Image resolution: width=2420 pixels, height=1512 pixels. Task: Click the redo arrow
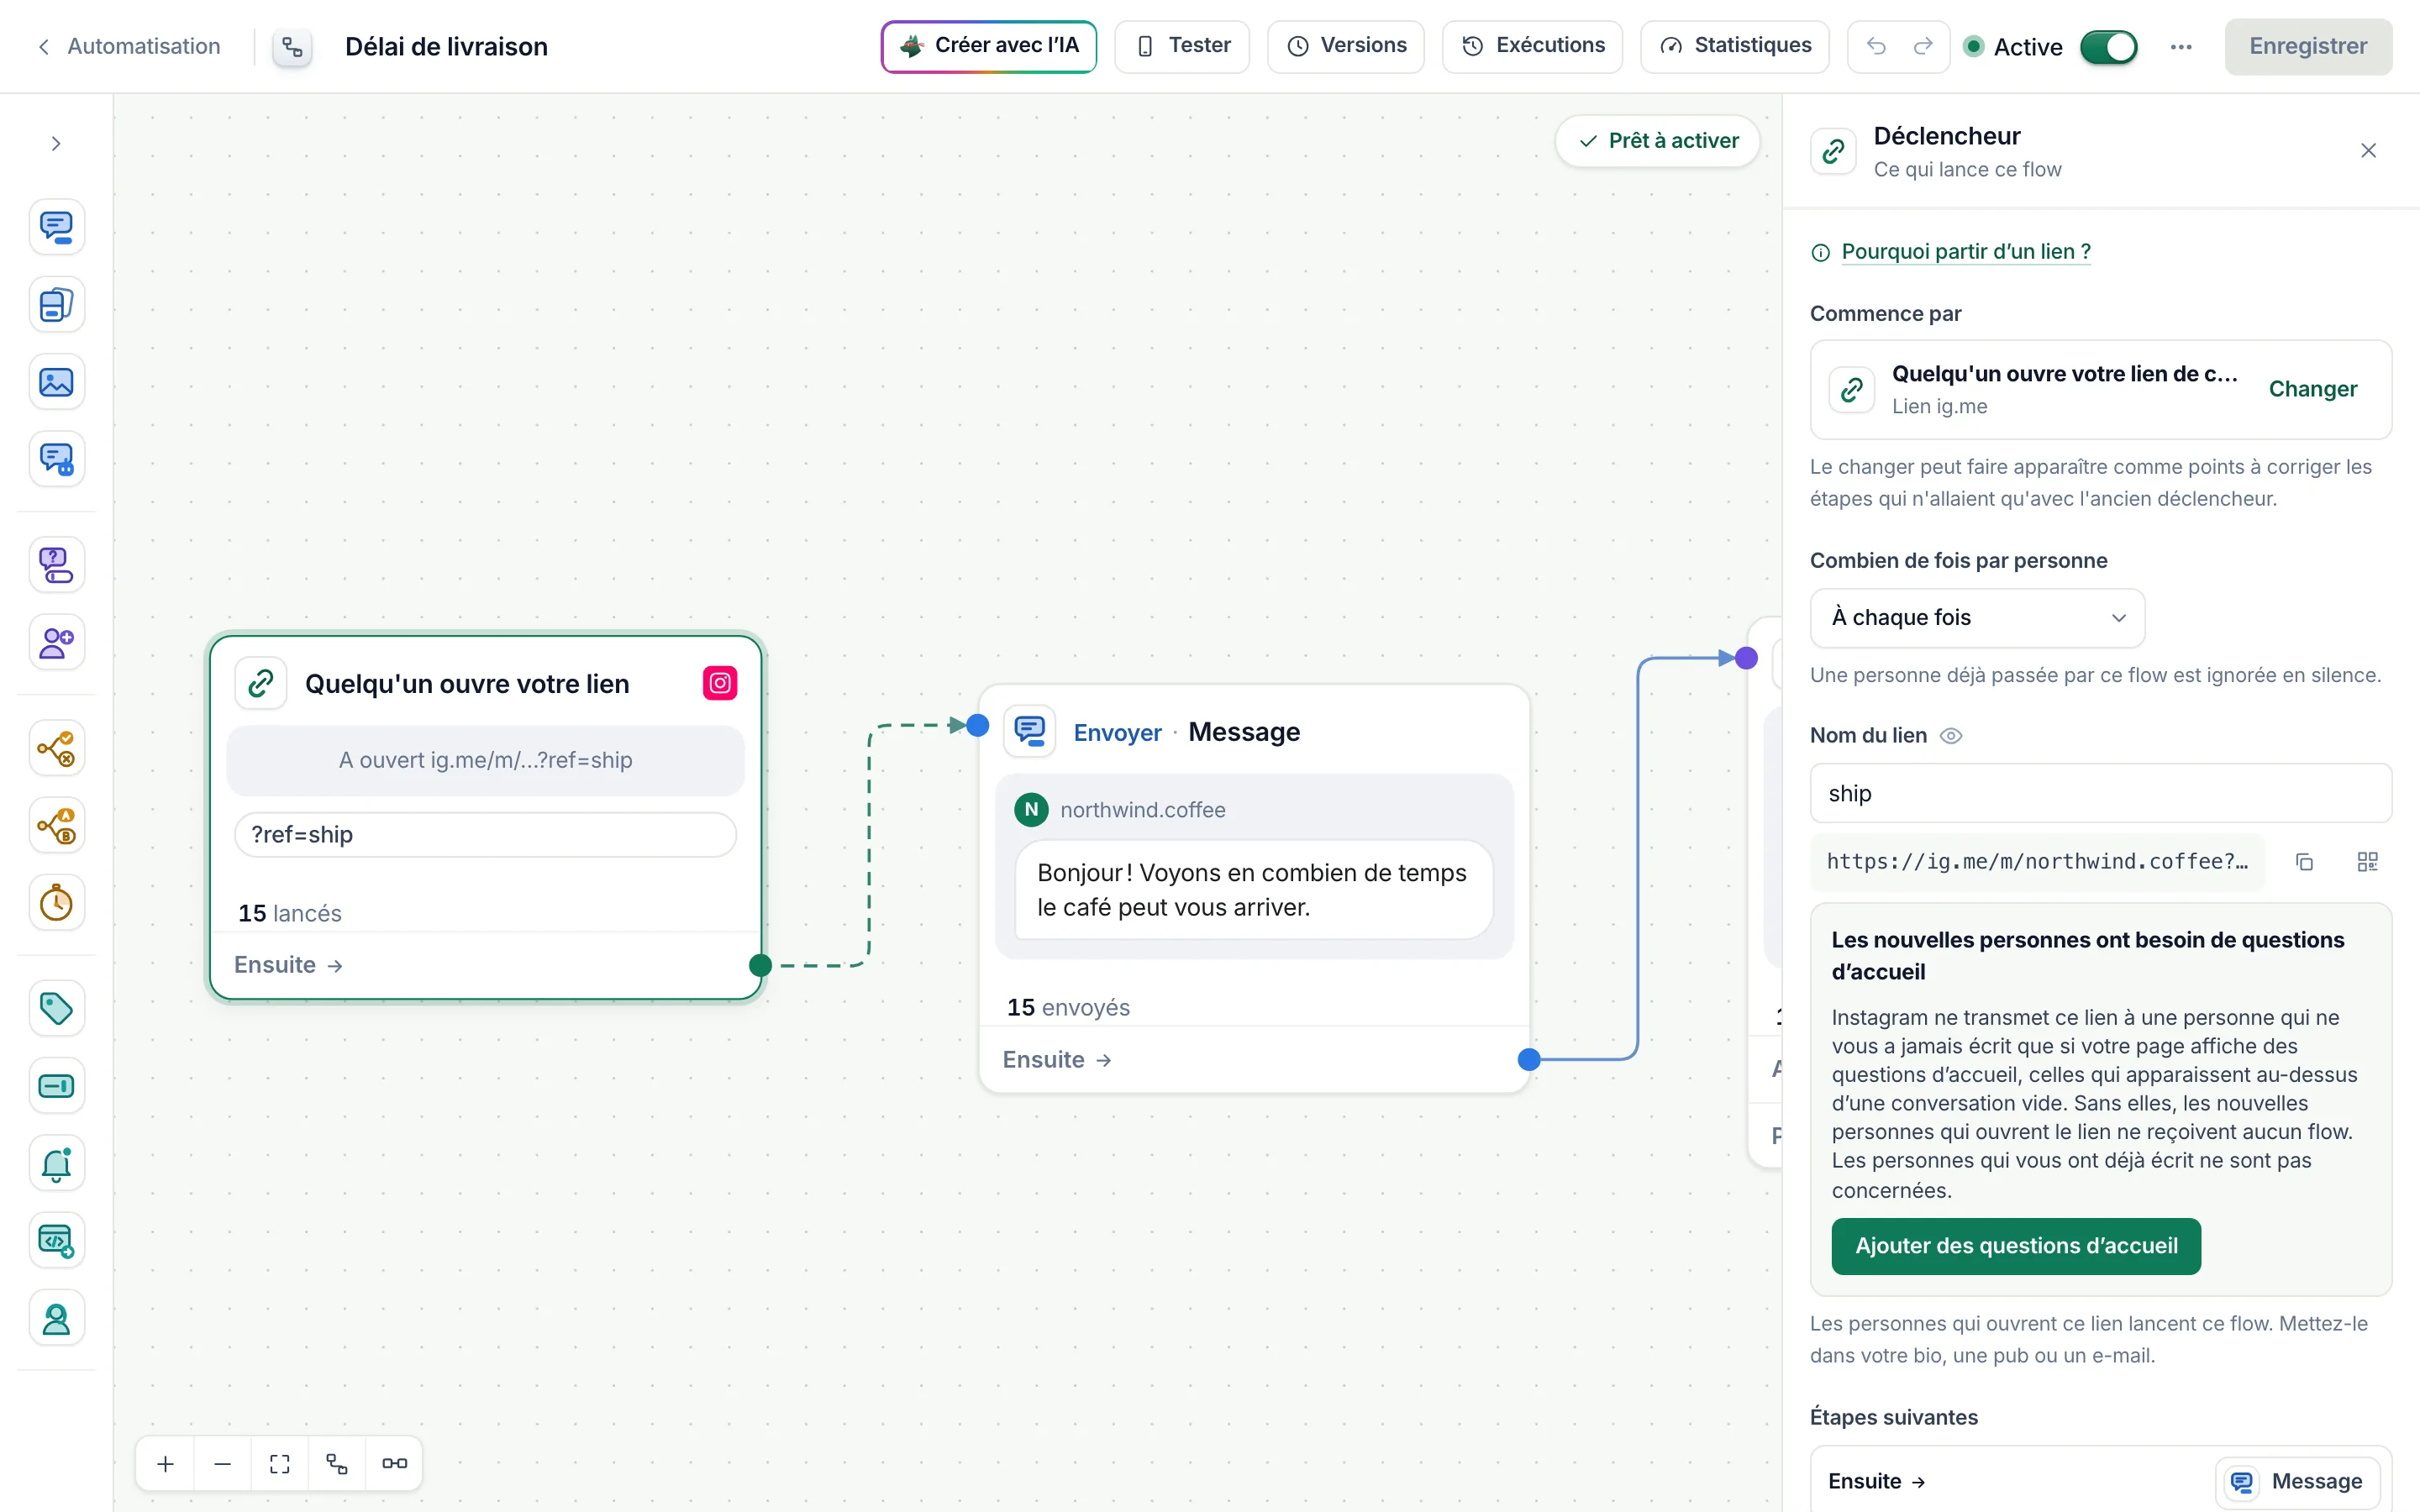pyautogui.click(x=1923, y=46)
